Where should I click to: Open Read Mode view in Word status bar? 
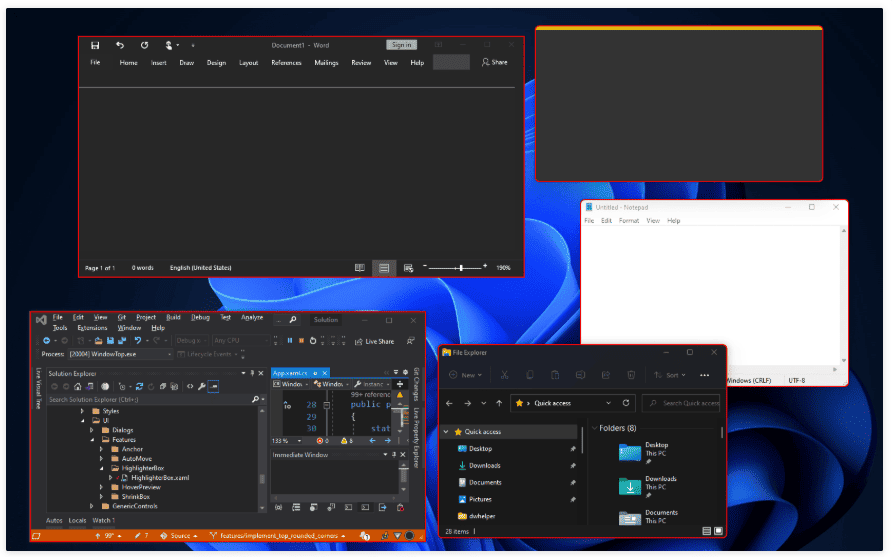[x=360, y=268]
